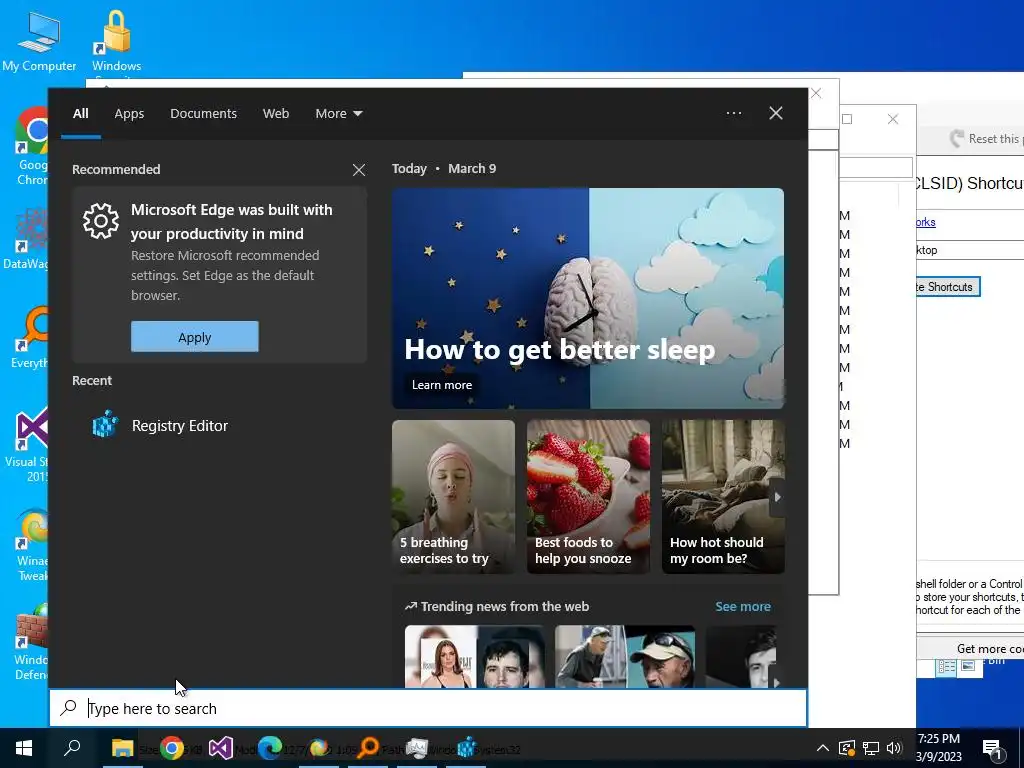1024x768 pixels.
Task: Open 'How hot should my room be?' card
Action: (x=723, y=497)
